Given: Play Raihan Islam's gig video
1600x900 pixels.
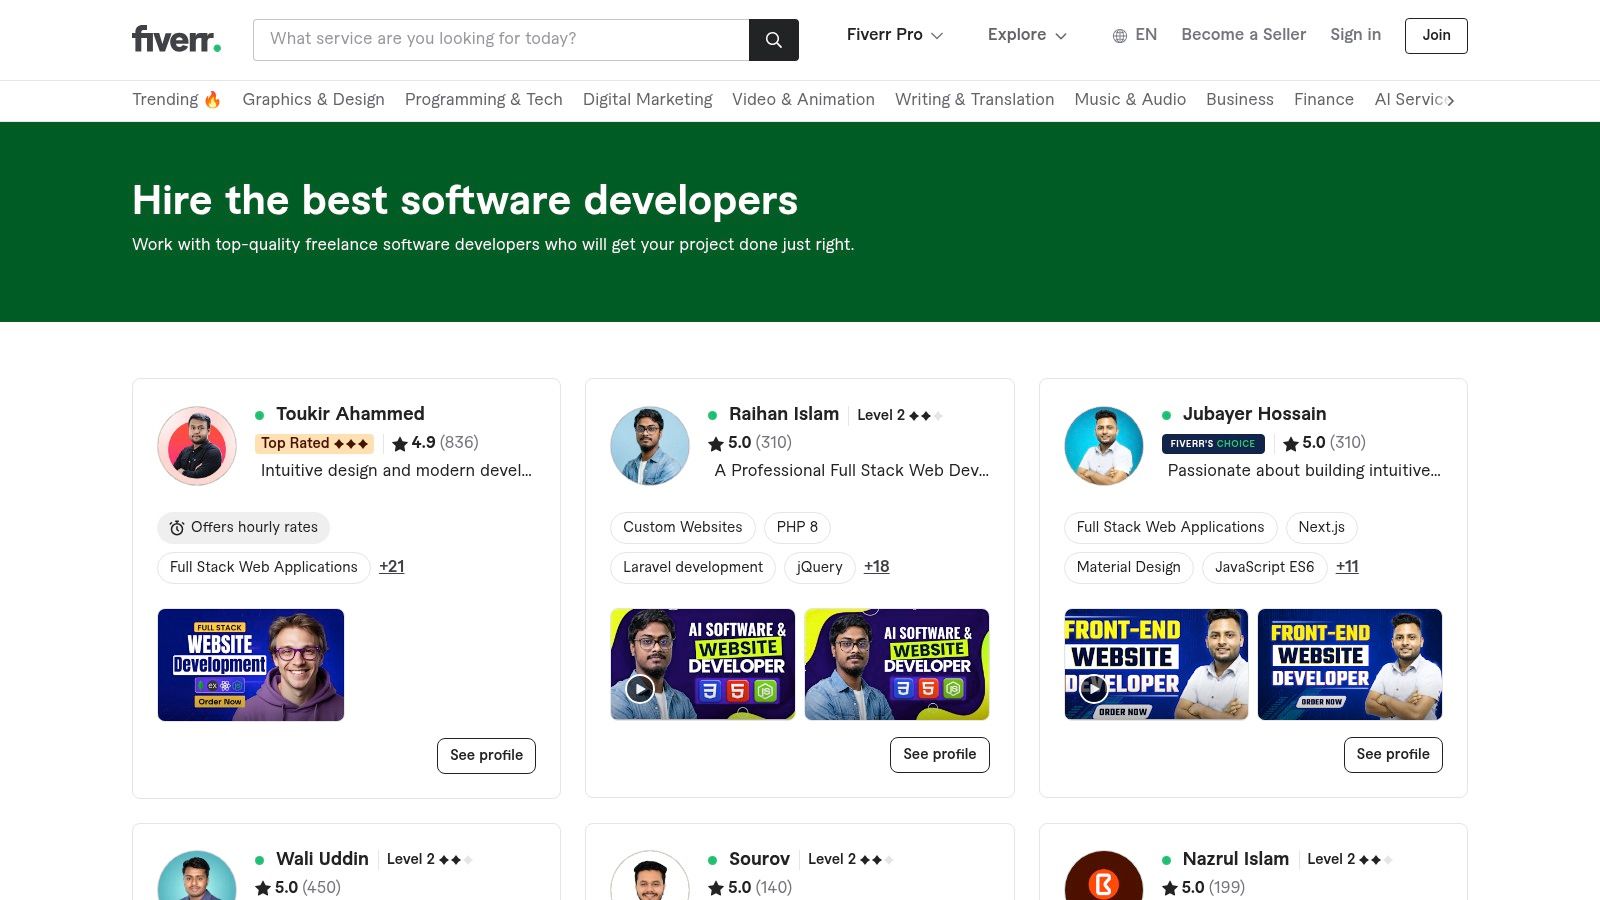Looking at the screenshot, I should (x=639, y=689).
